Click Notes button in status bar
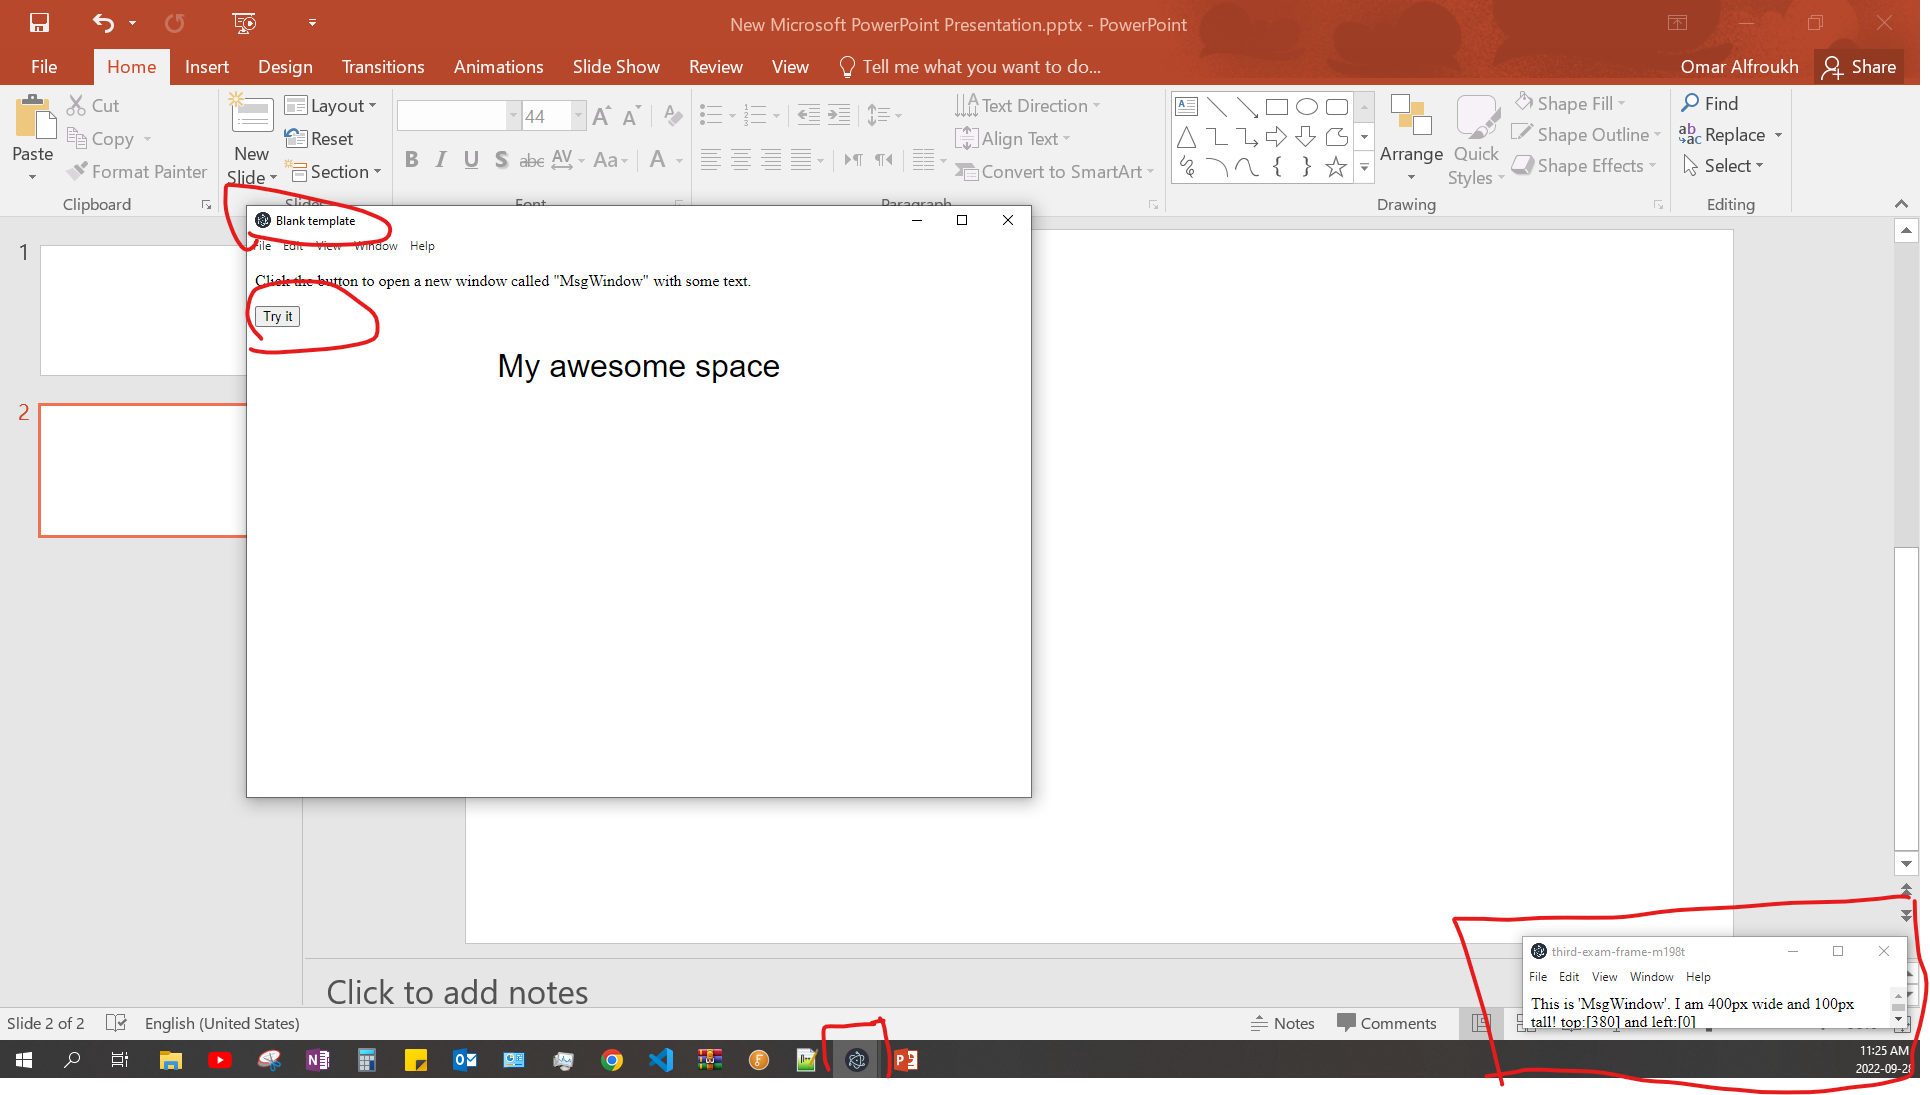 [x=1283, y=1023]
